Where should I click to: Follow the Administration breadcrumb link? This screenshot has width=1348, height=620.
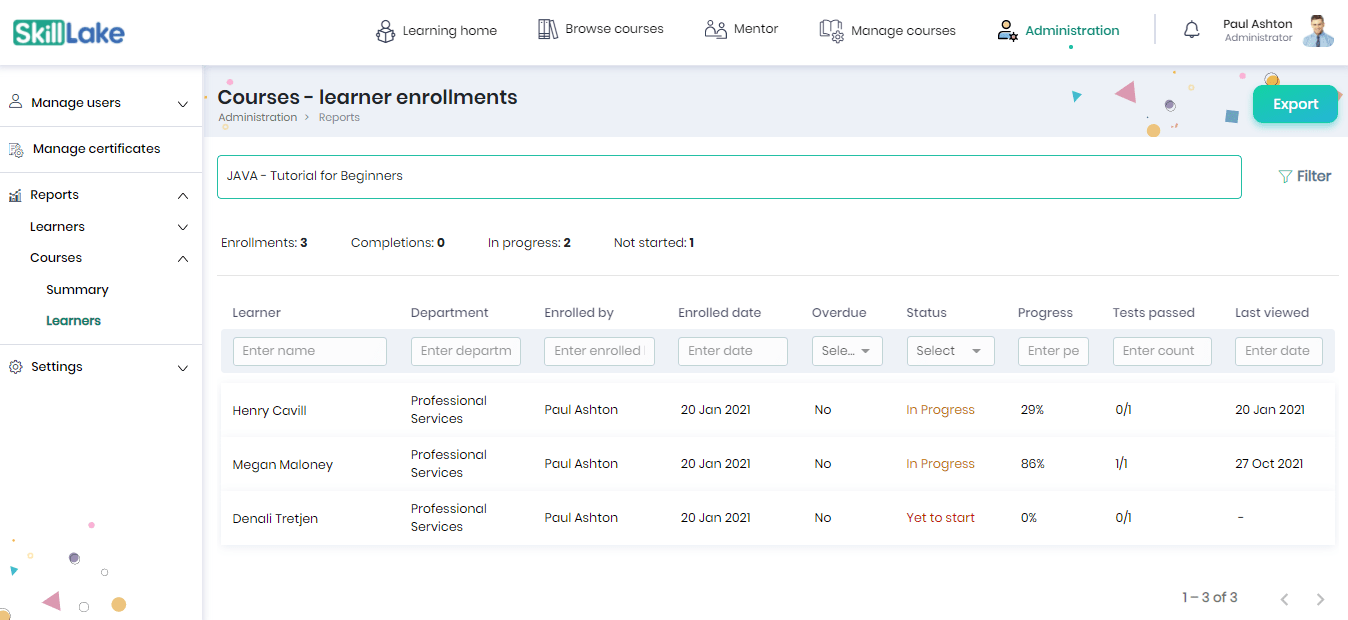click(258, 118)
